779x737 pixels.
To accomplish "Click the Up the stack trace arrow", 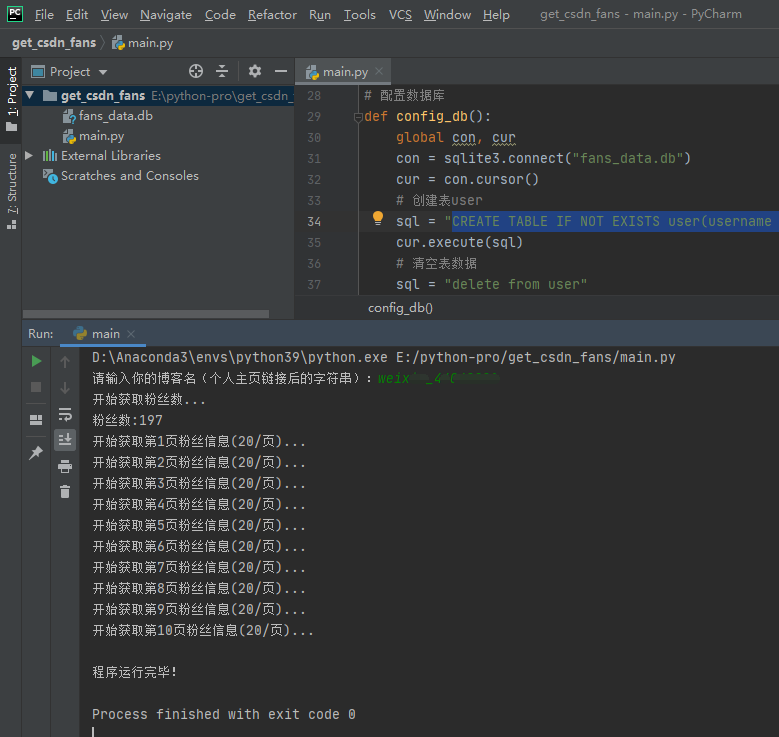I will [65, 362].
